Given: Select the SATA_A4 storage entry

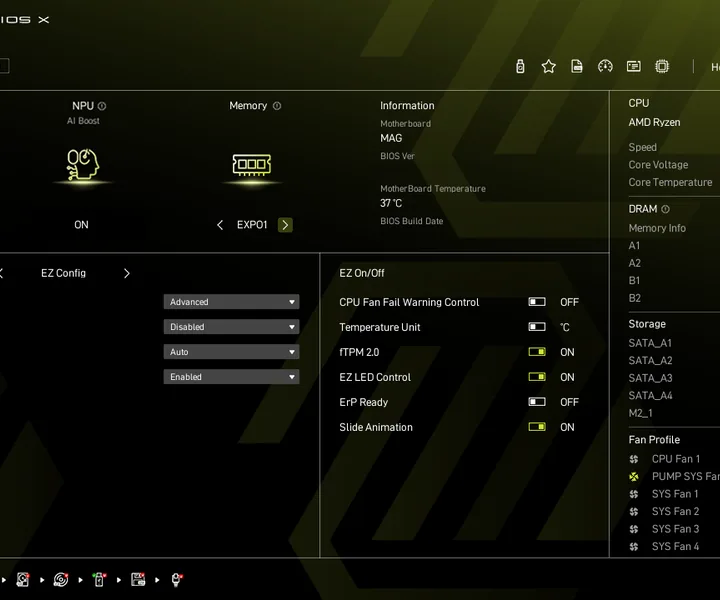Looking at the screenshot, I should coord(650,396).
